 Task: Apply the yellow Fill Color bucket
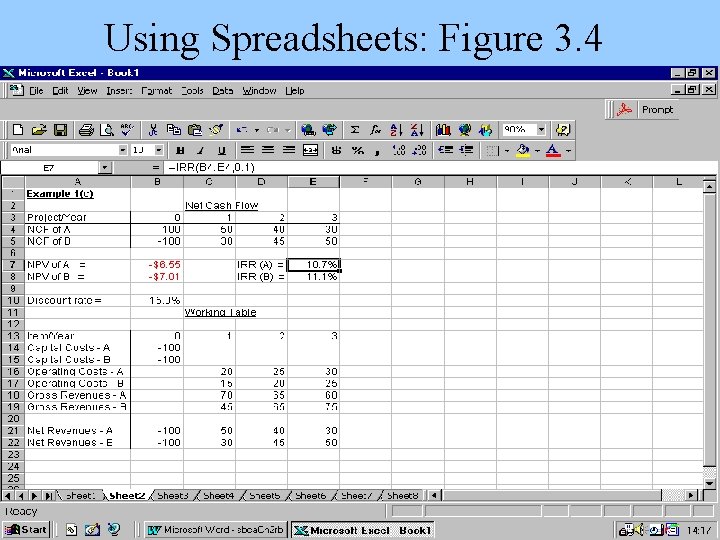pyautogui.click(x=523, y=150)
